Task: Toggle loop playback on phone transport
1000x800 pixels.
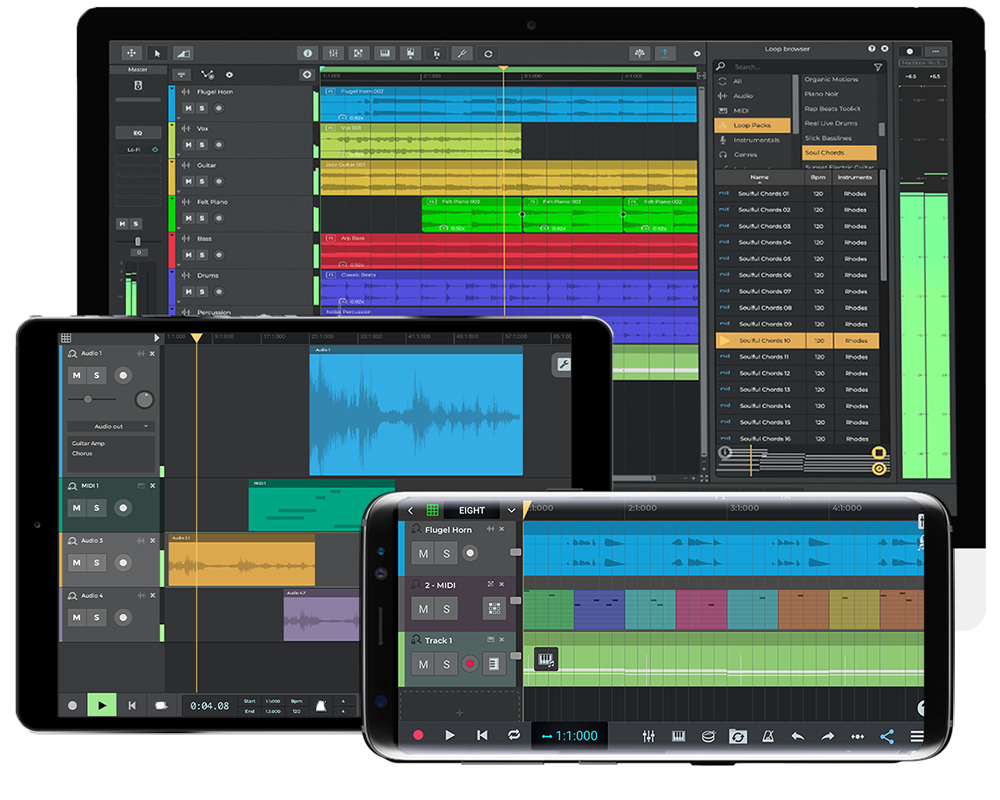Action: click(513, 735)
